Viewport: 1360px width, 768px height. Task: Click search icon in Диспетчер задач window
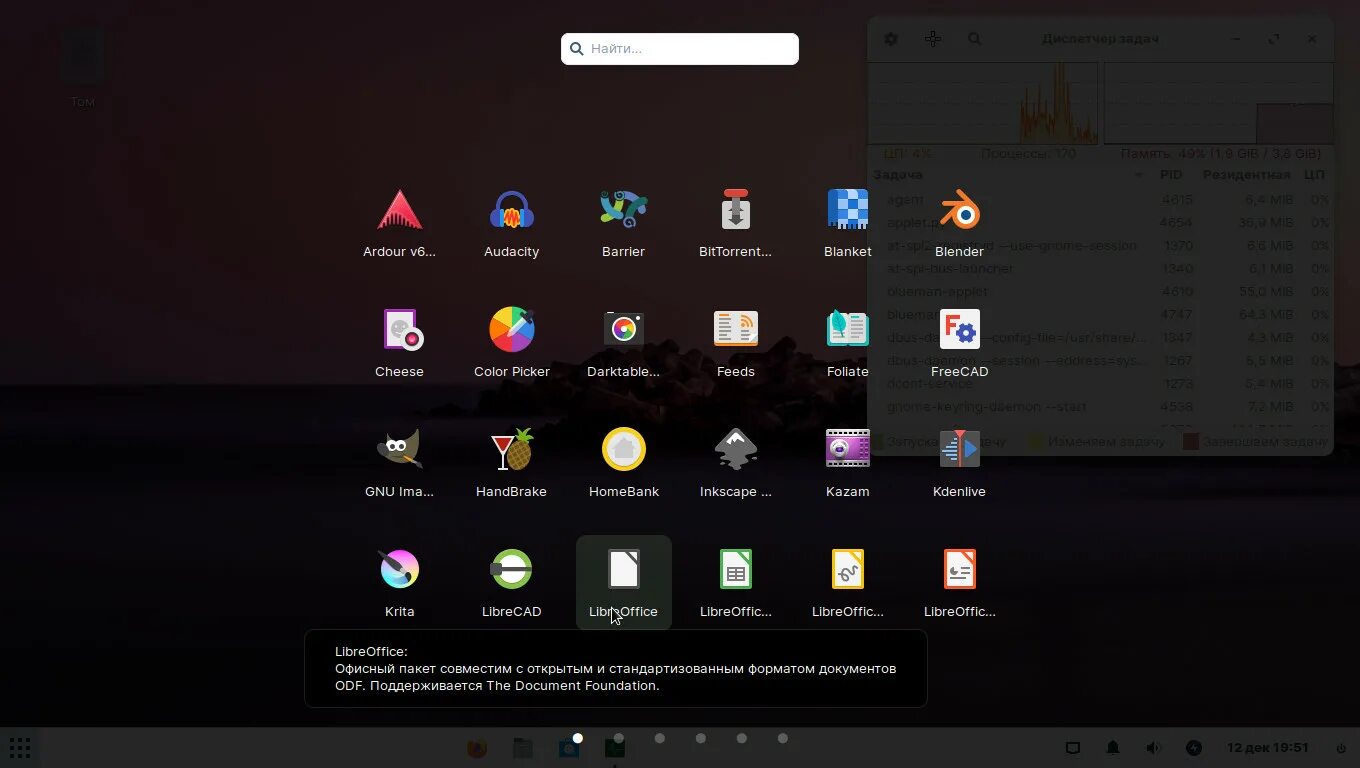(x=974, y=39)
